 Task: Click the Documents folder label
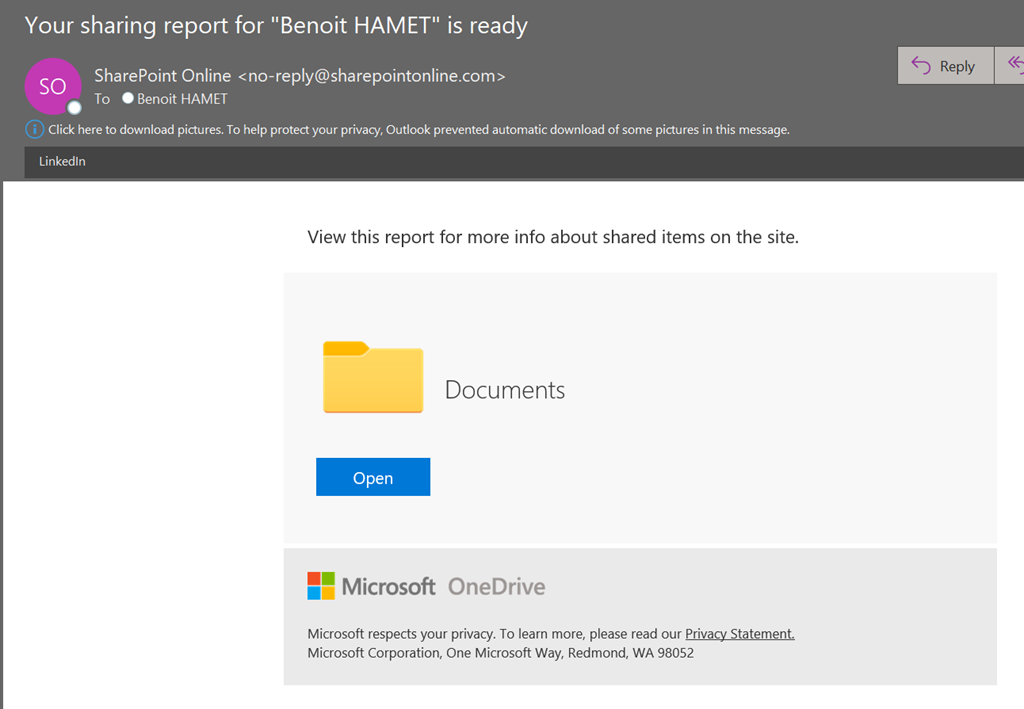click(505, 390)
